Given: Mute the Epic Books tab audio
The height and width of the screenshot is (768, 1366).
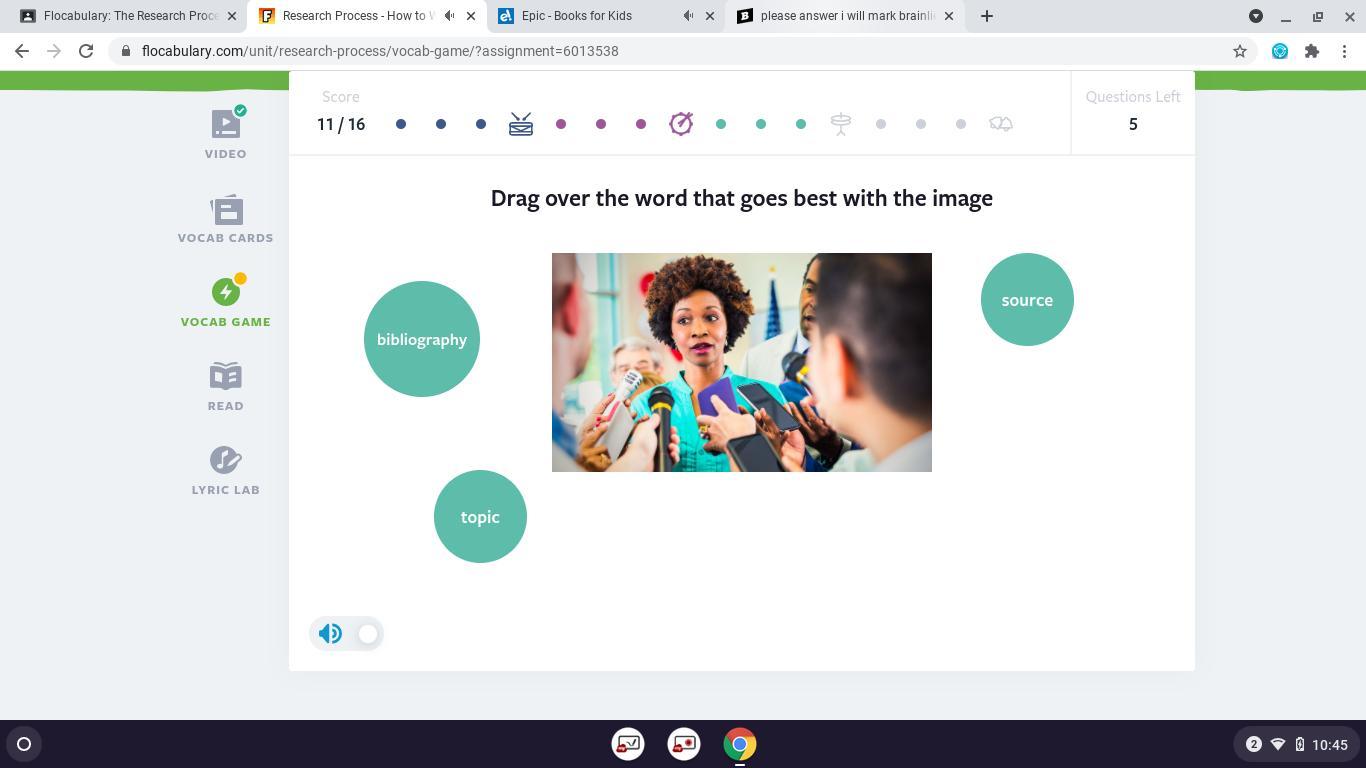Looking at the screenshot, I should (x=689, y=16).
